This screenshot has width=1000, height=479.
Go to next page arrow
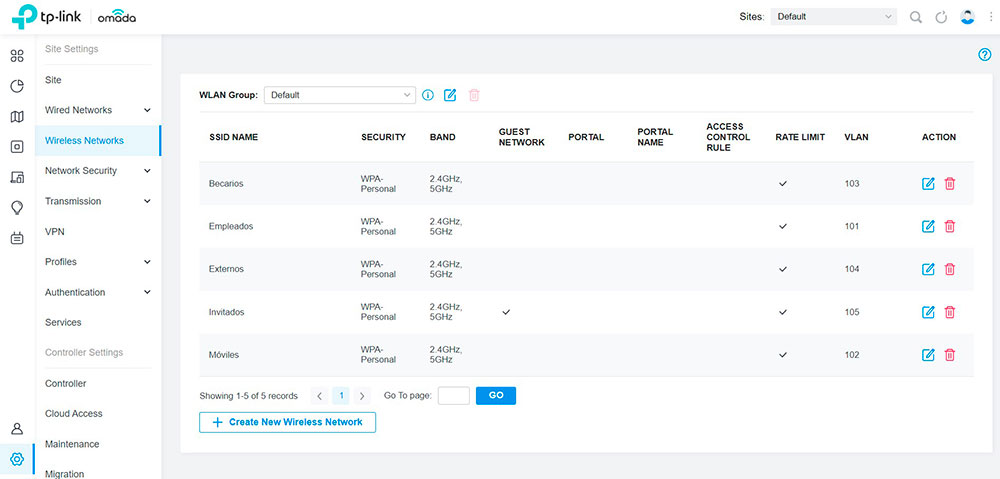click(362, 396)
